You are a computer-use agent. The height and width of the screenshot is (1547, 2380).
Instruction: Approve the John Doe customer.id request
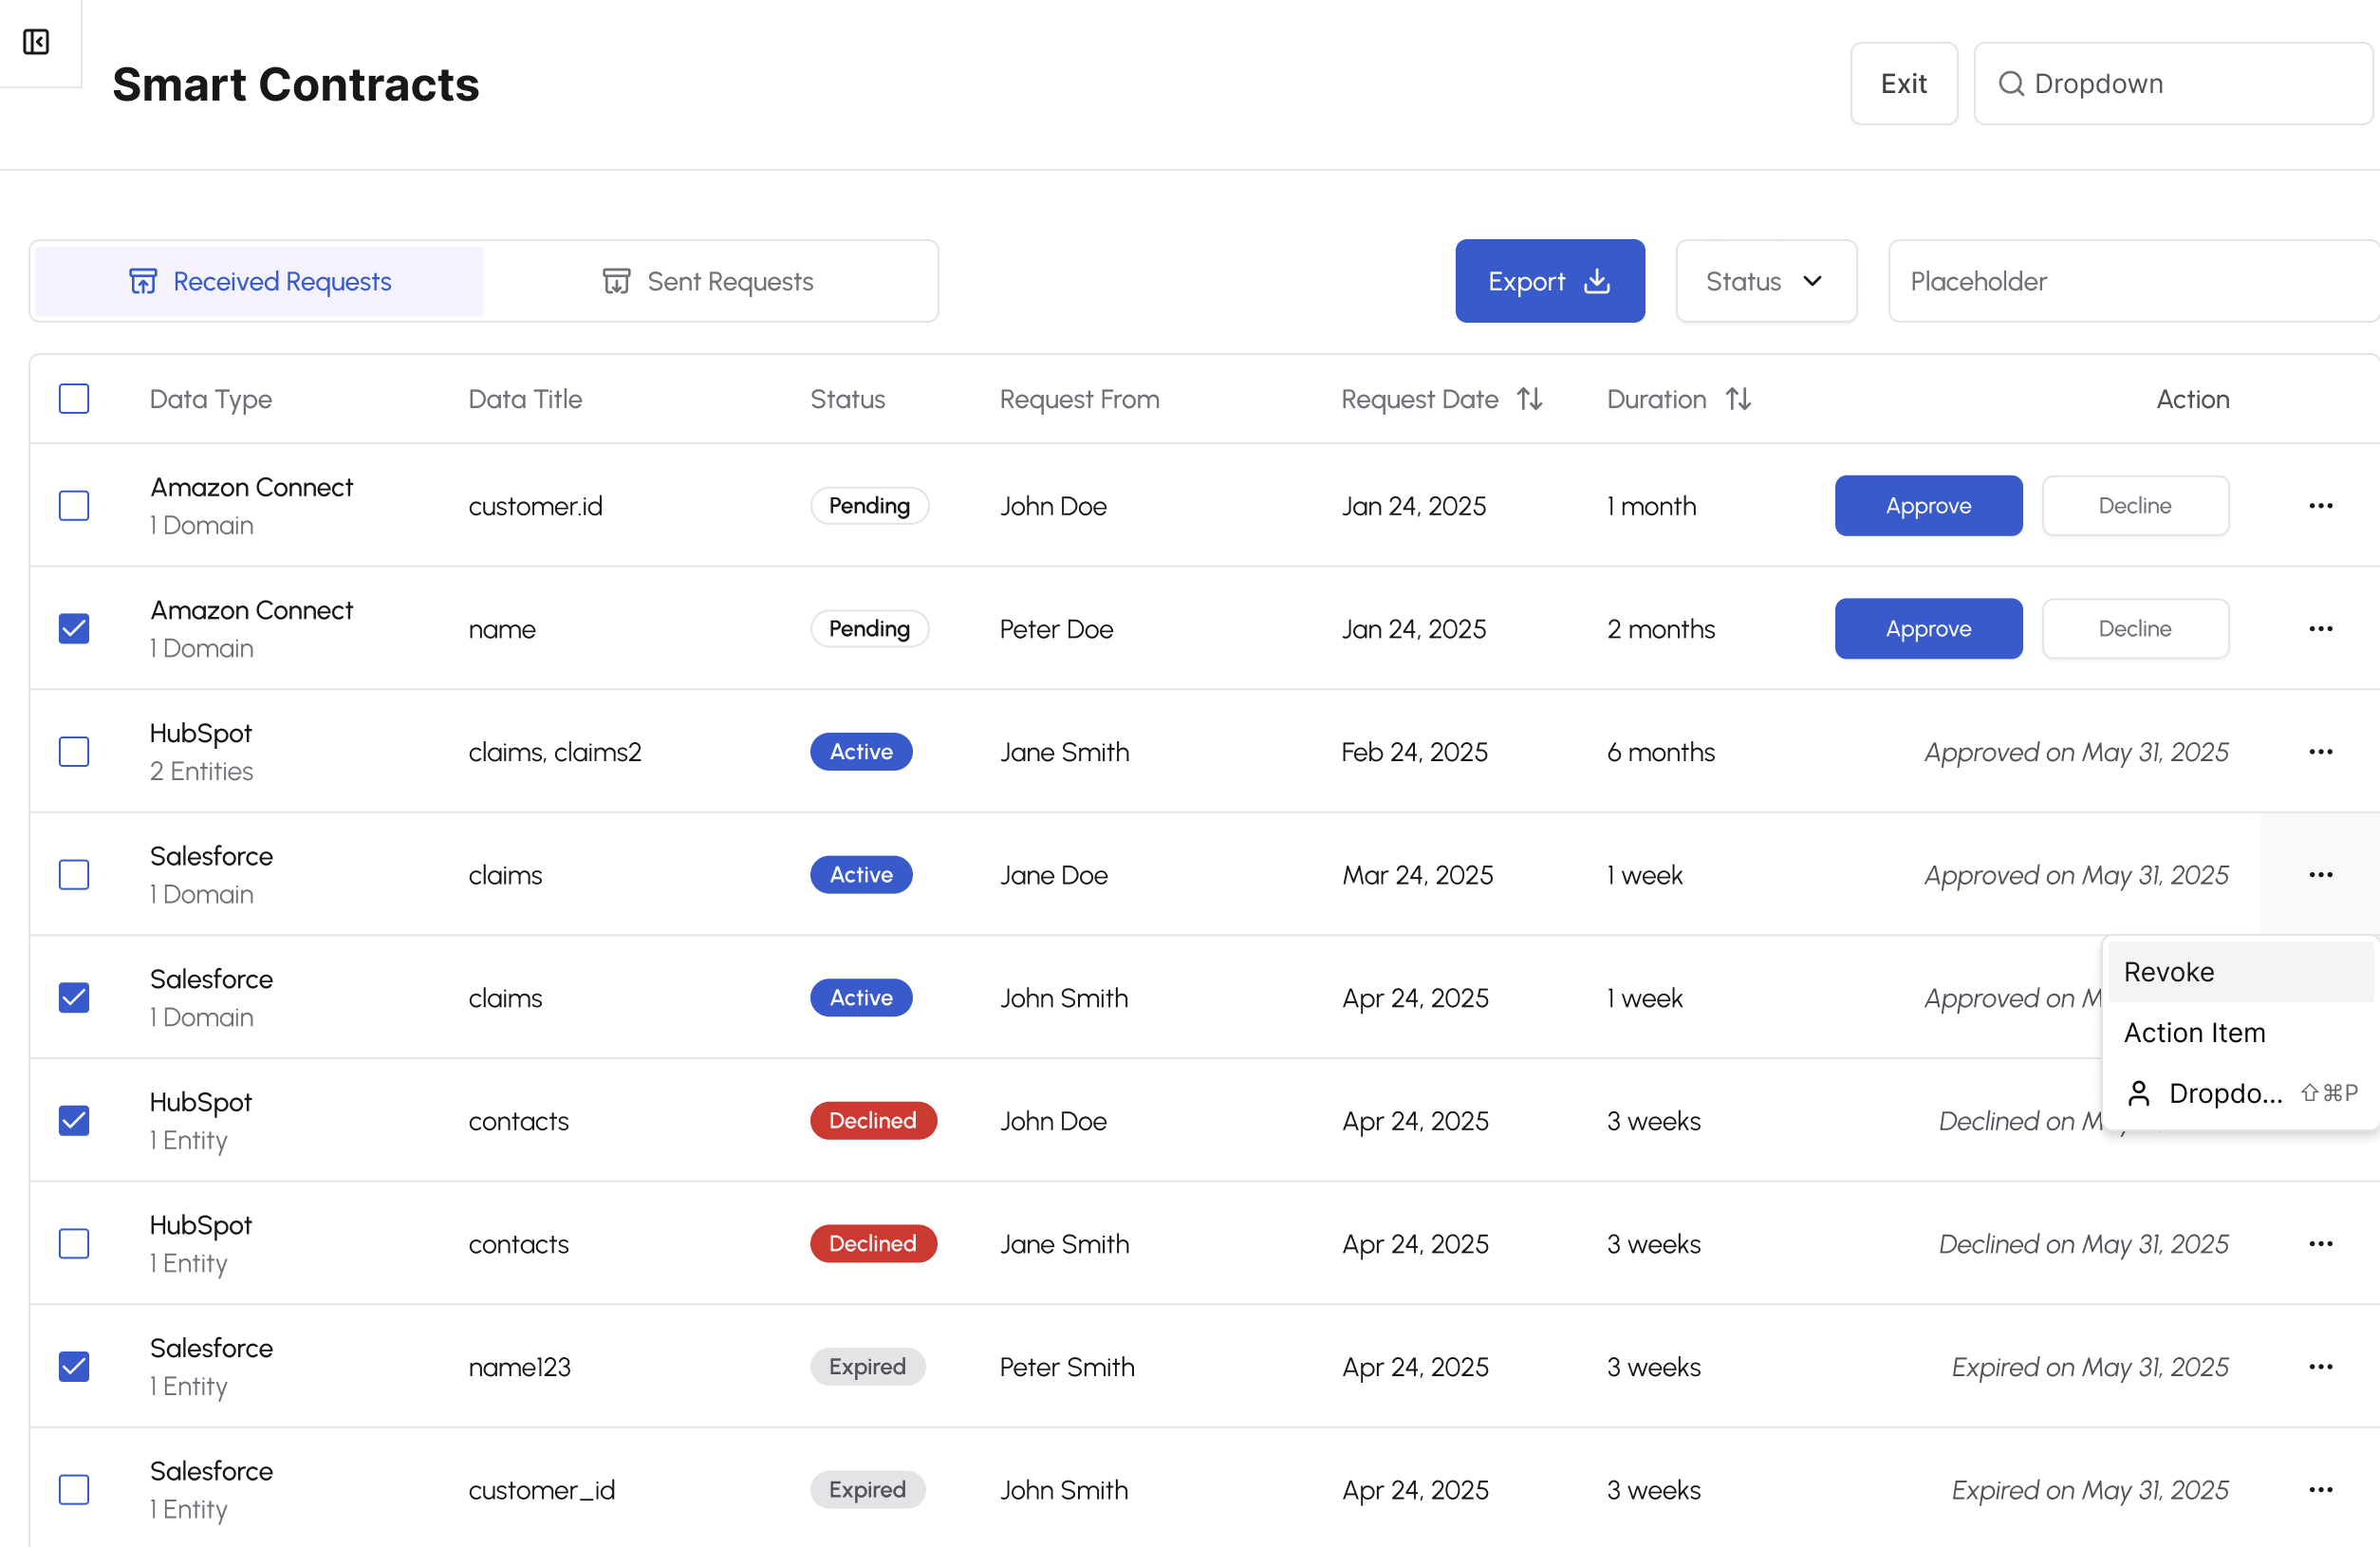(x=1927, y=506)
